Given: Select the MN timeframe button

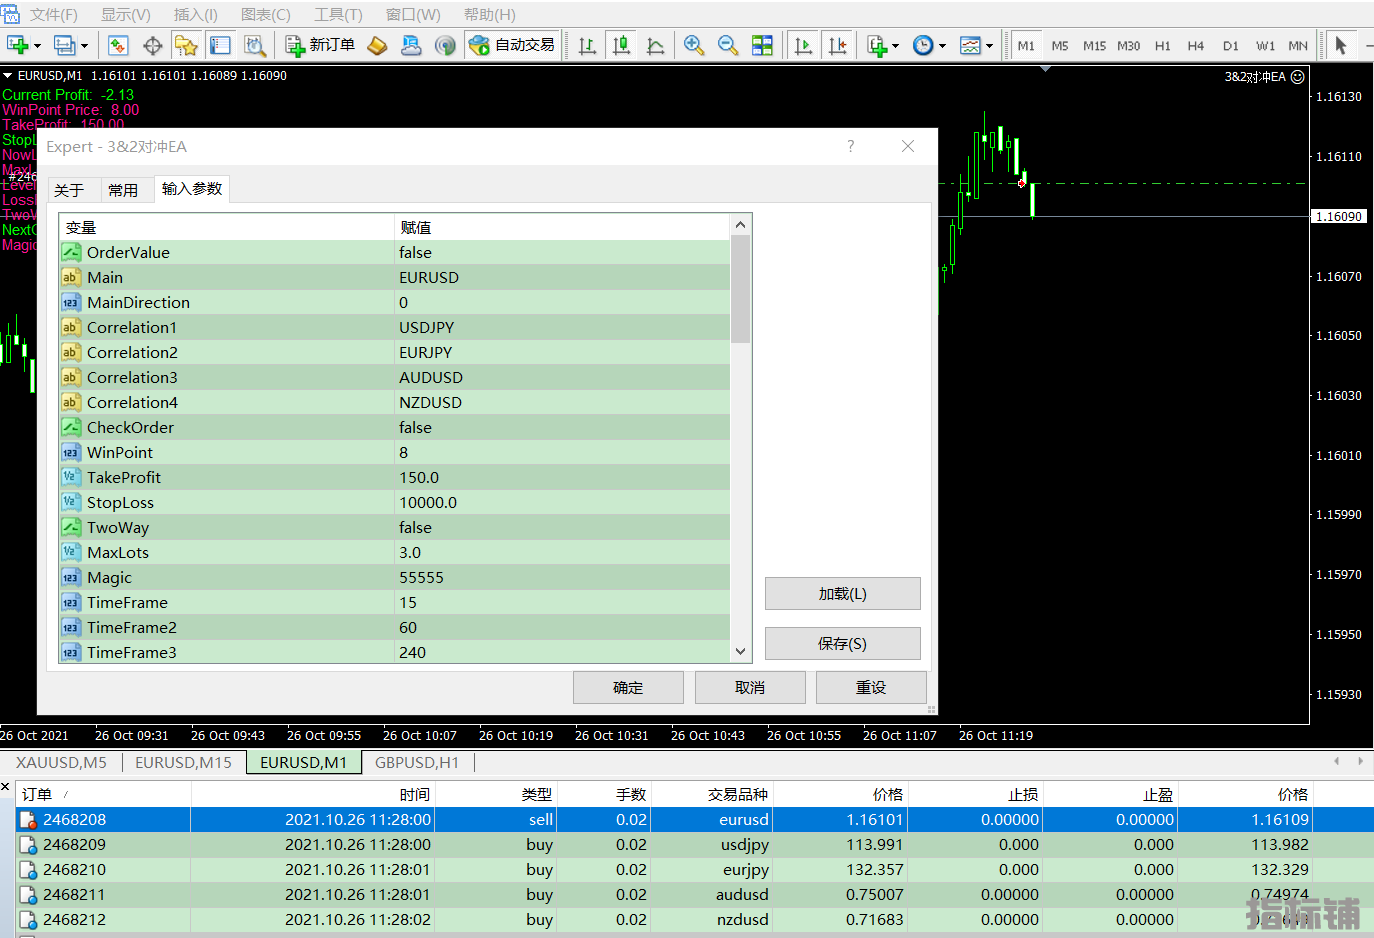Looking at the screenshot, I should tap(1297, 46).
